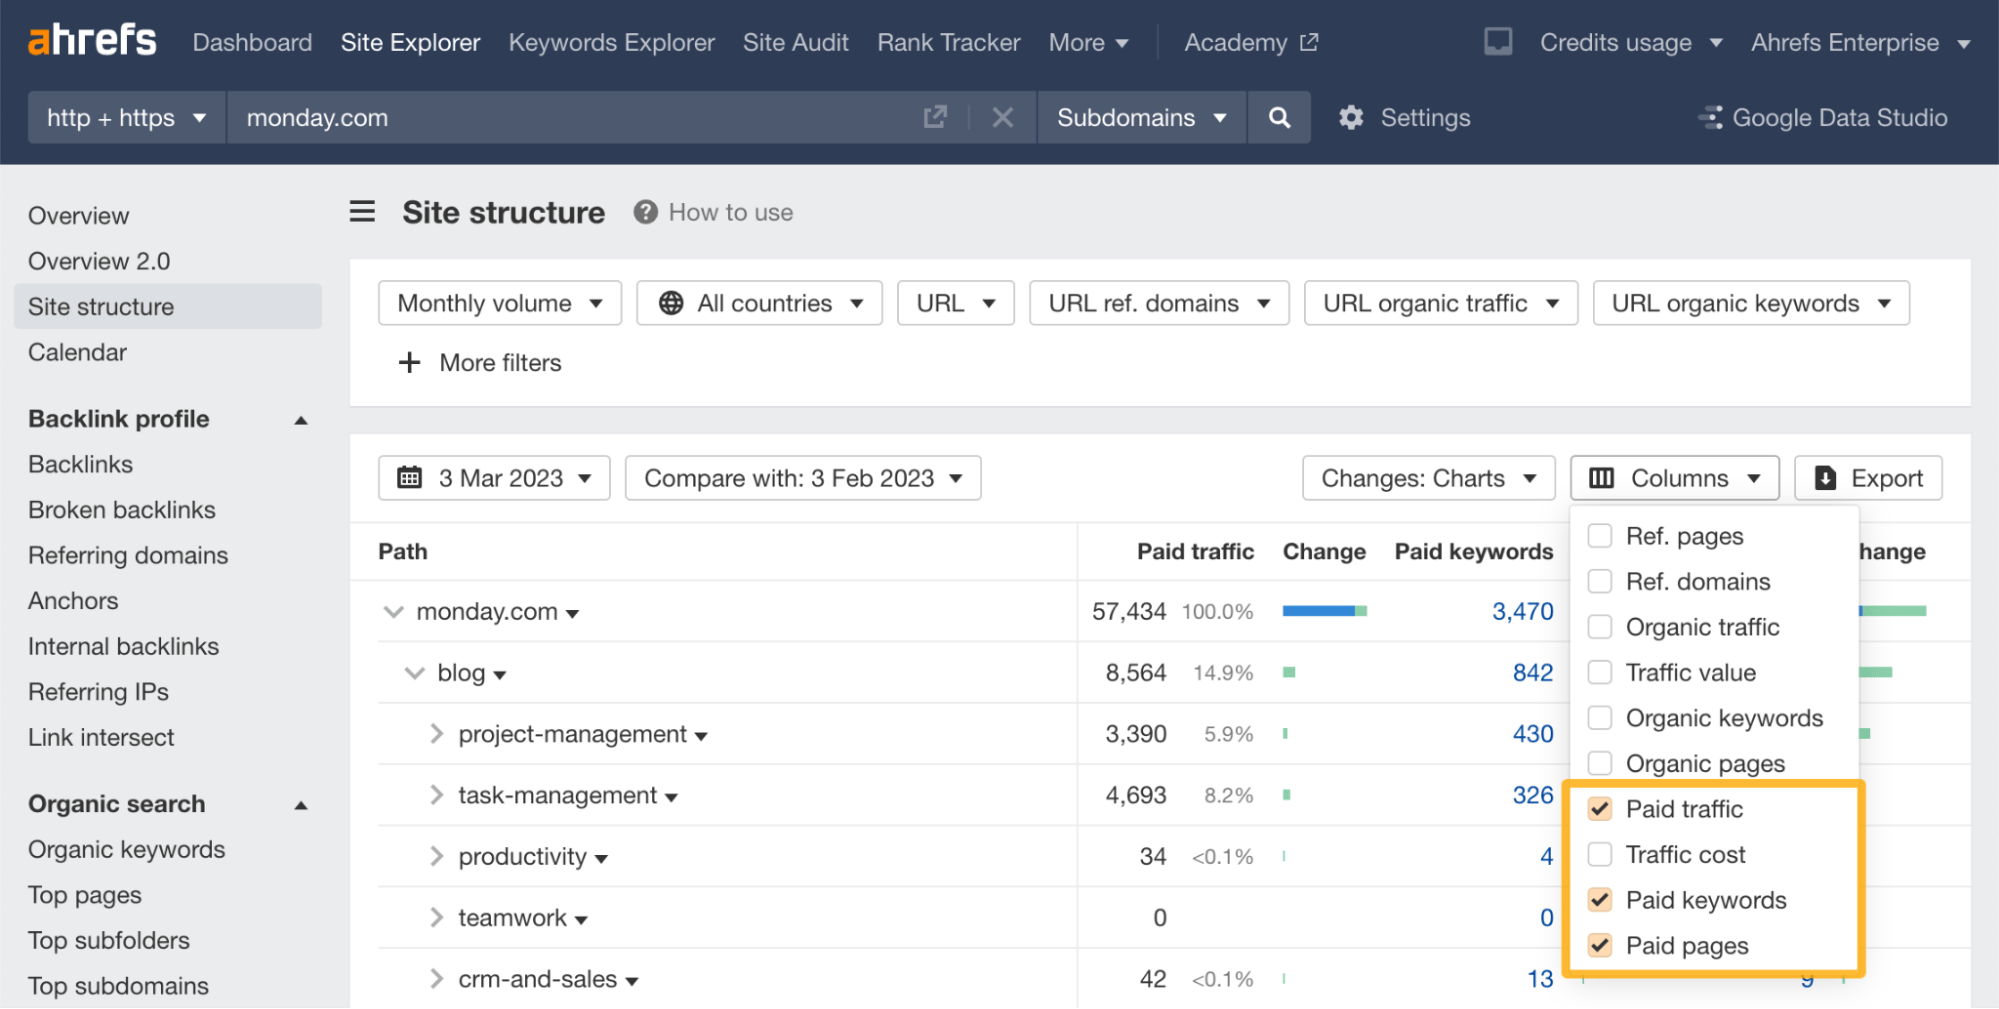Image resolution: width=1999 pixels, height=1009 pixels.
Task: Check the Organic traffic column checkbox
Action: 1600,627
